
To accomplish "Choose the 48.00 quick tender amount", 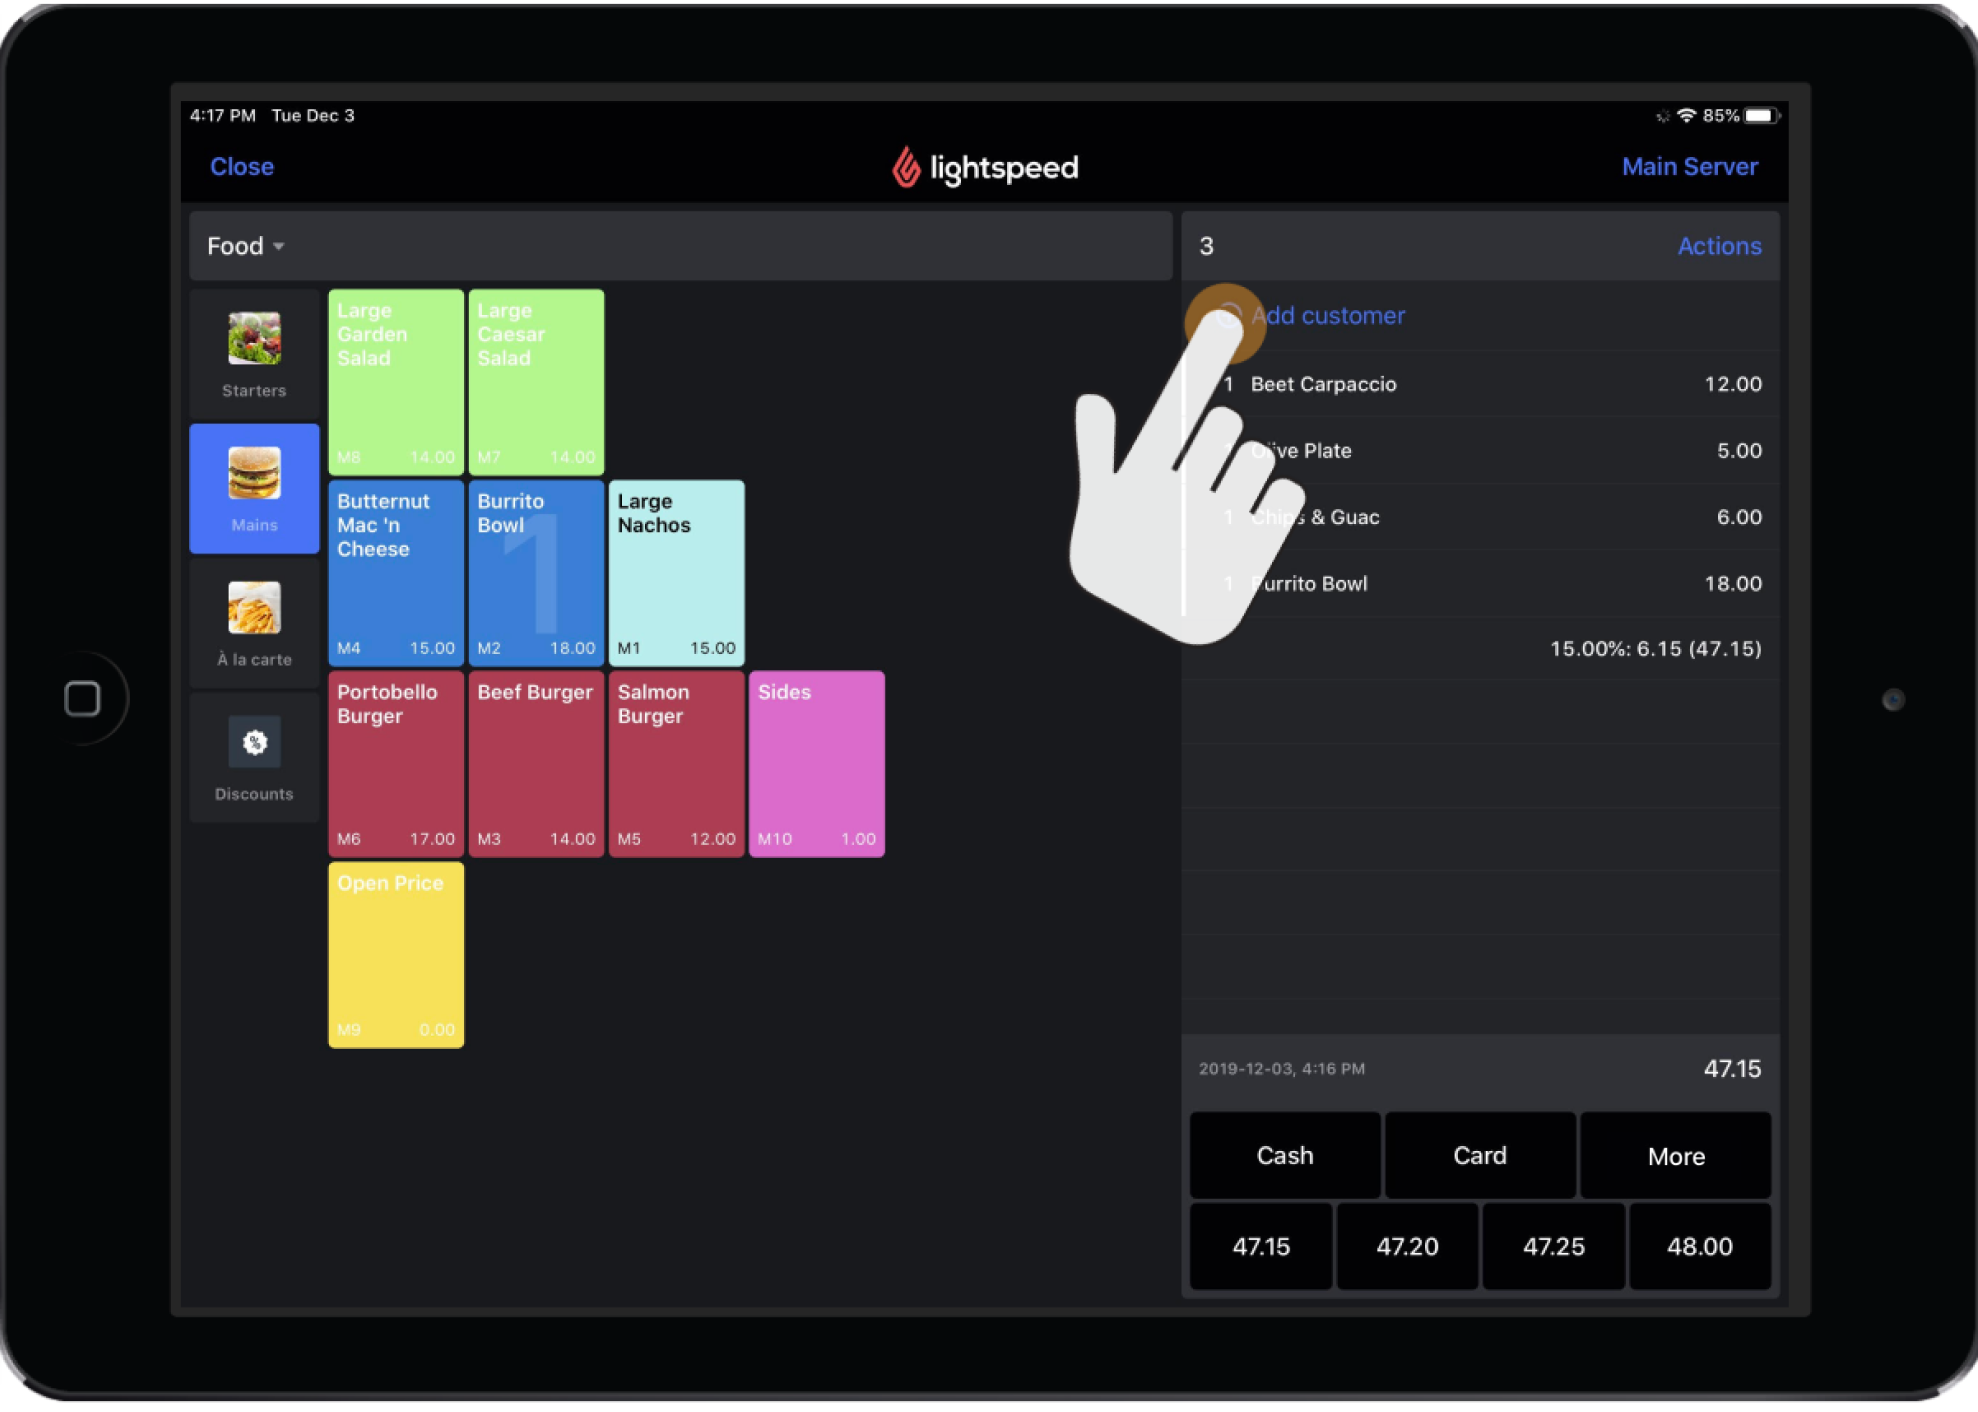I will tap(1700, 1246).
